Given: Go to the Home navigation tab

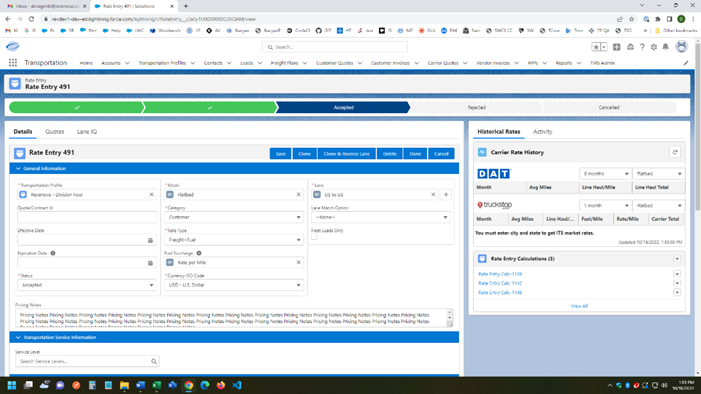Looking at the screenshot, I should click(x=86, y=63).
